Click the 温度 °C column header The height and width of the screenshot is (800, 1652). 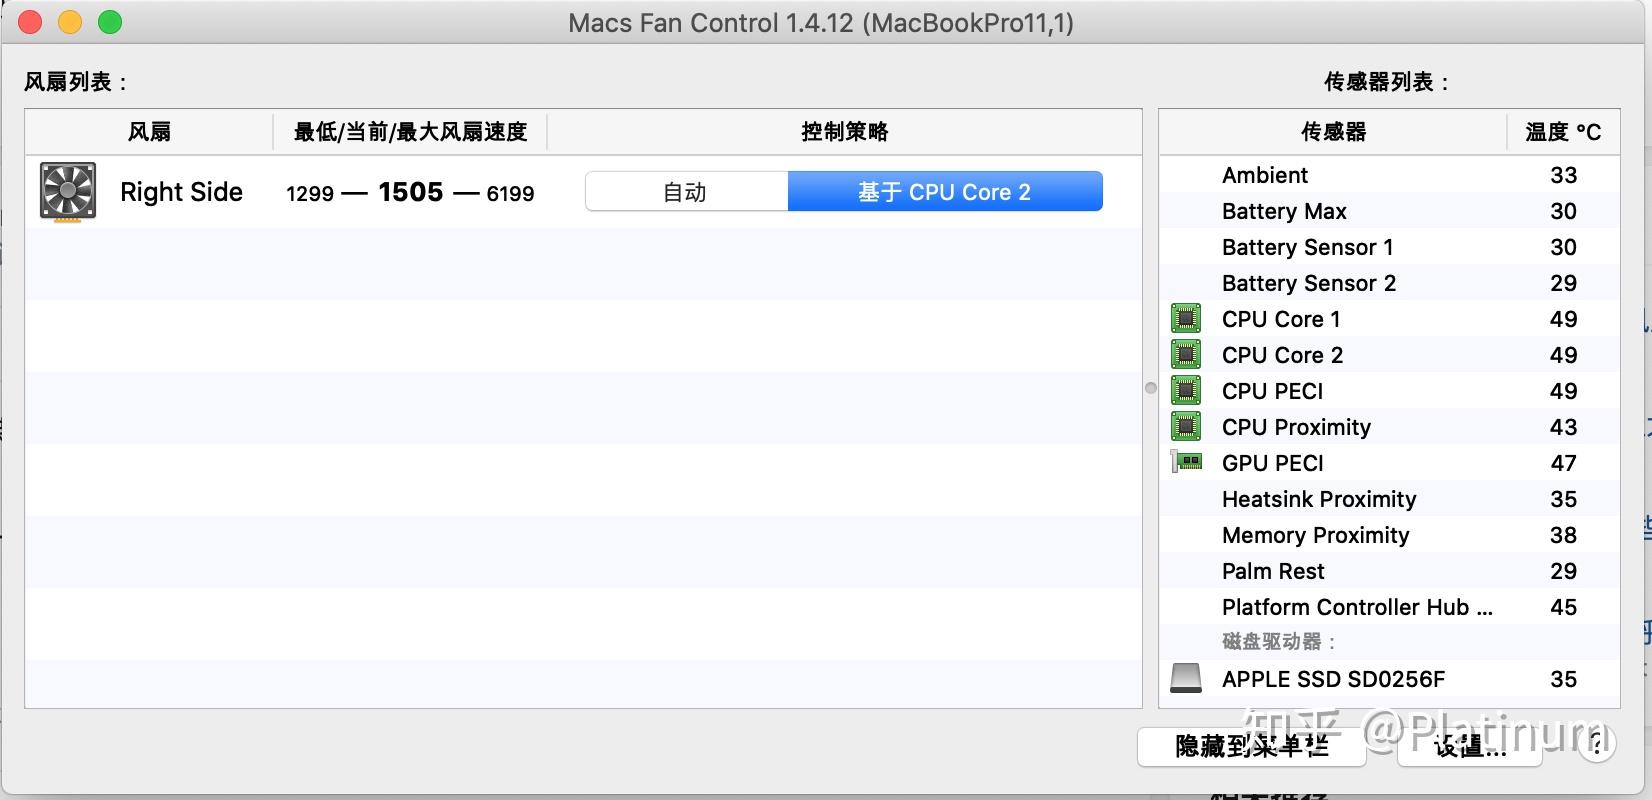(x=1563, y=132)
